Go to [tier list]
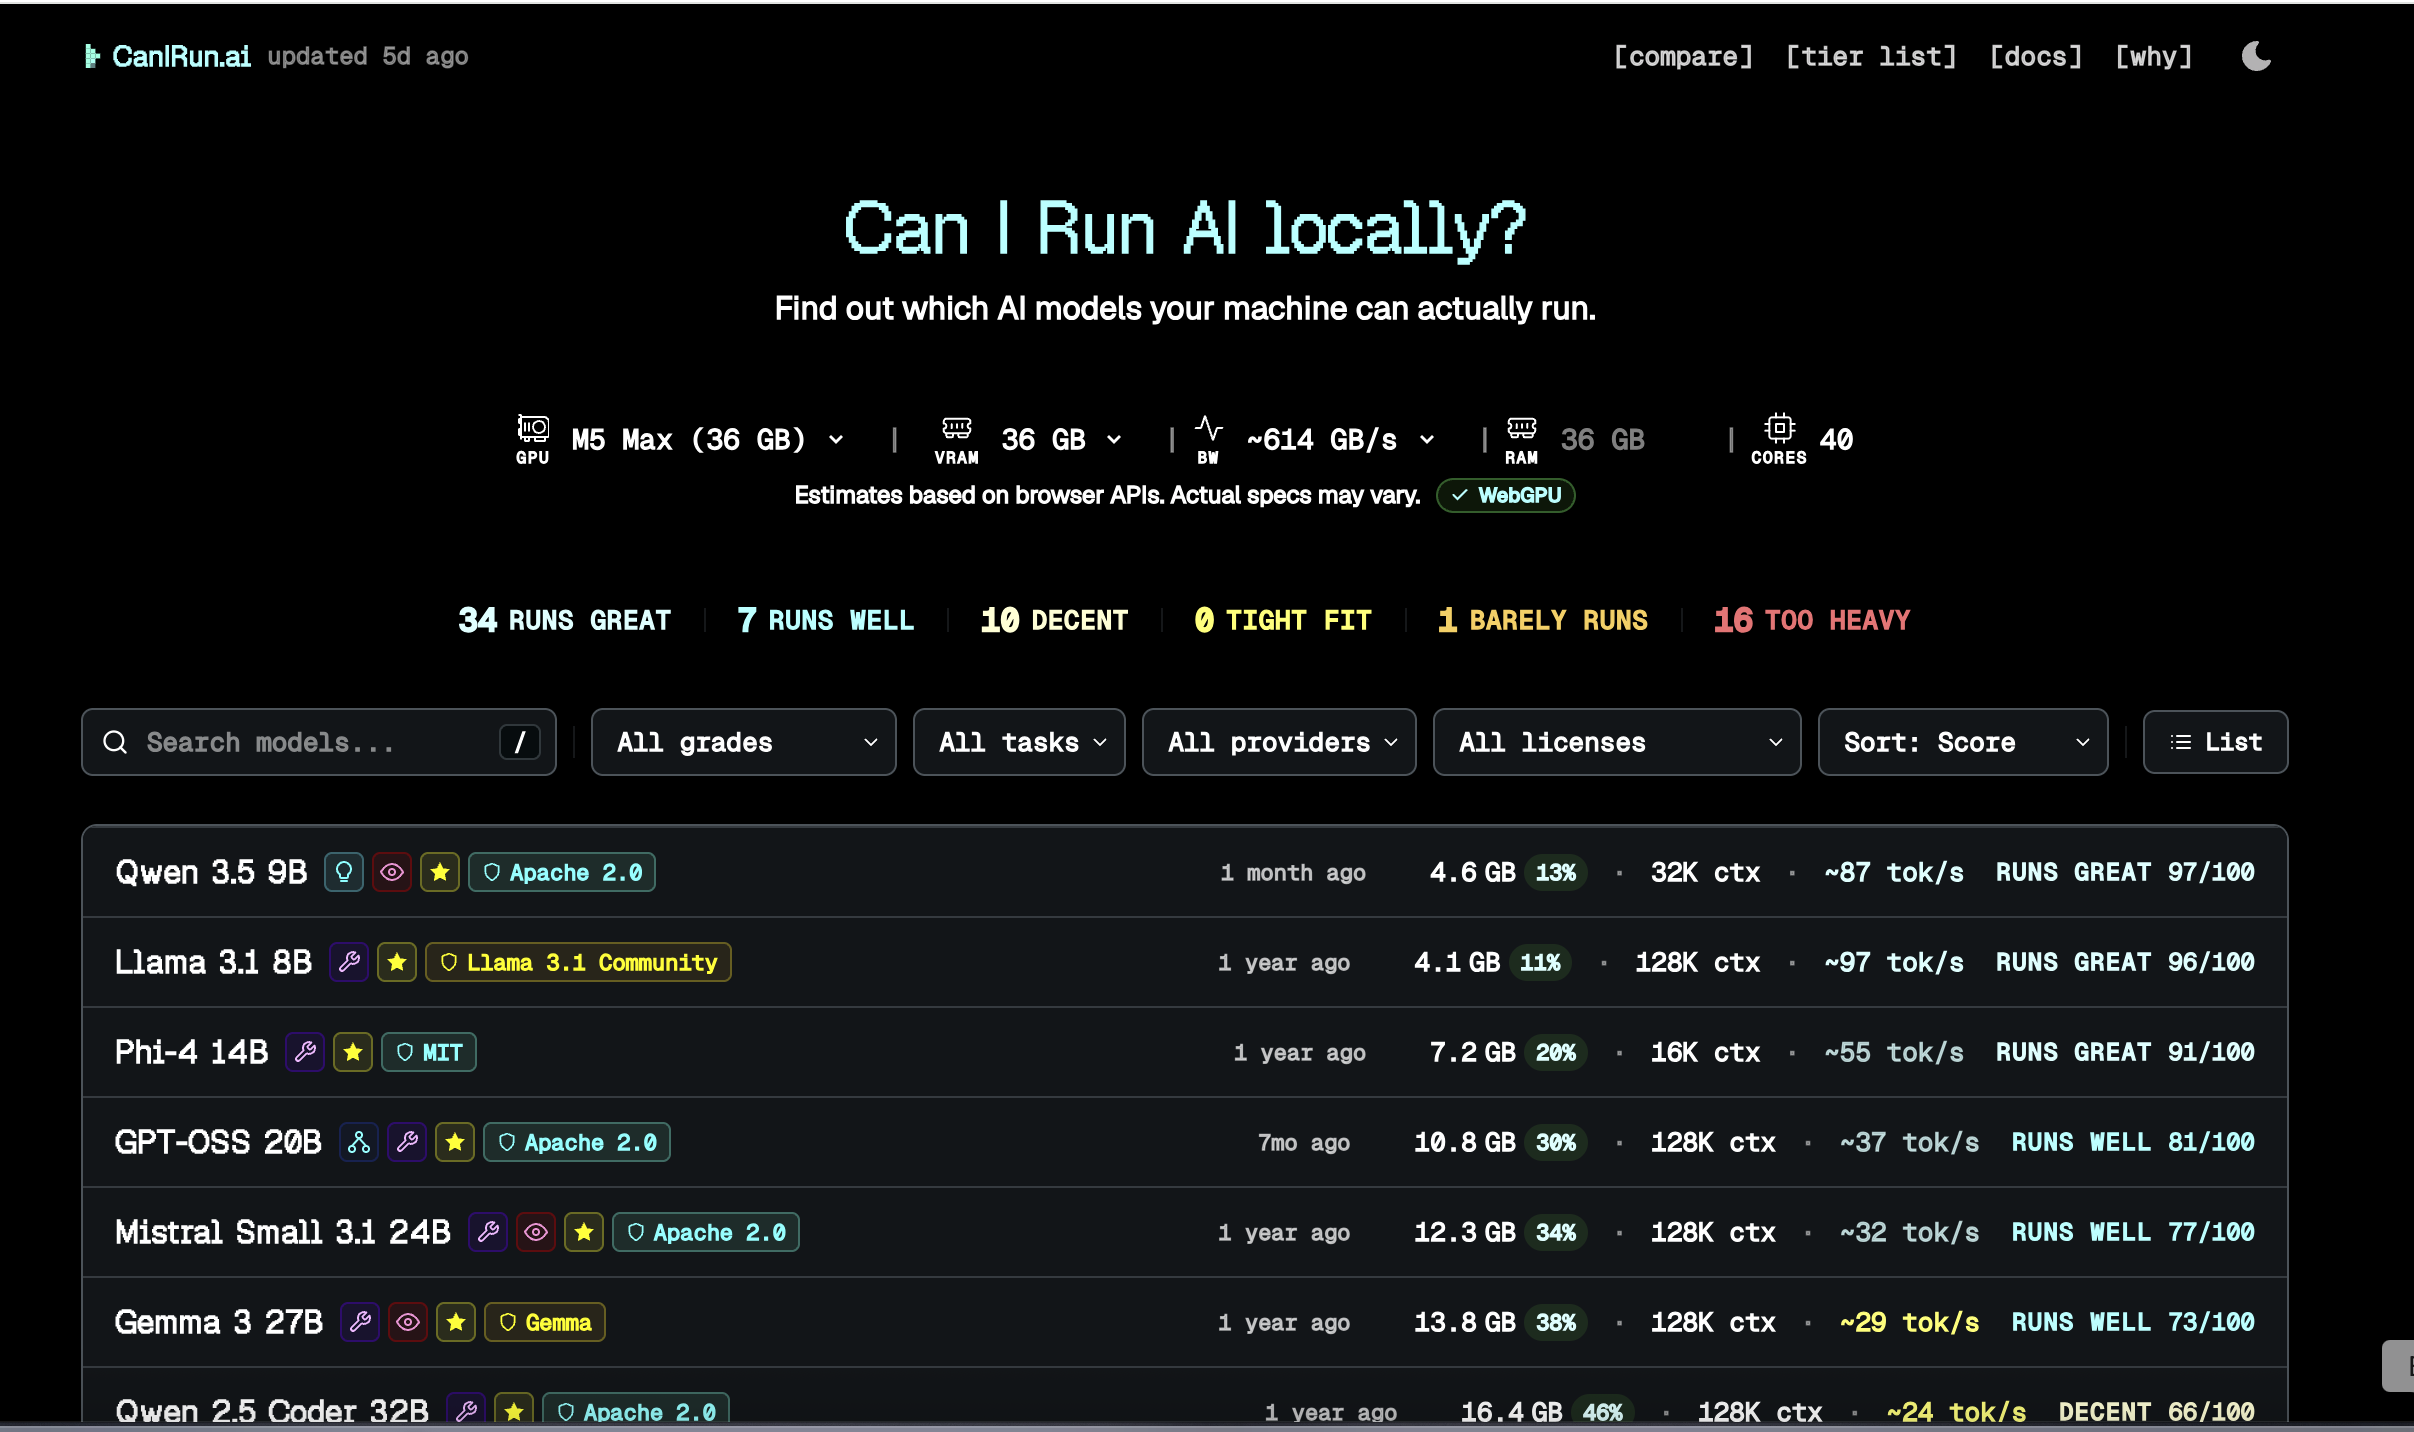Screen dimensions: 2414x1432 [1870, 56]
